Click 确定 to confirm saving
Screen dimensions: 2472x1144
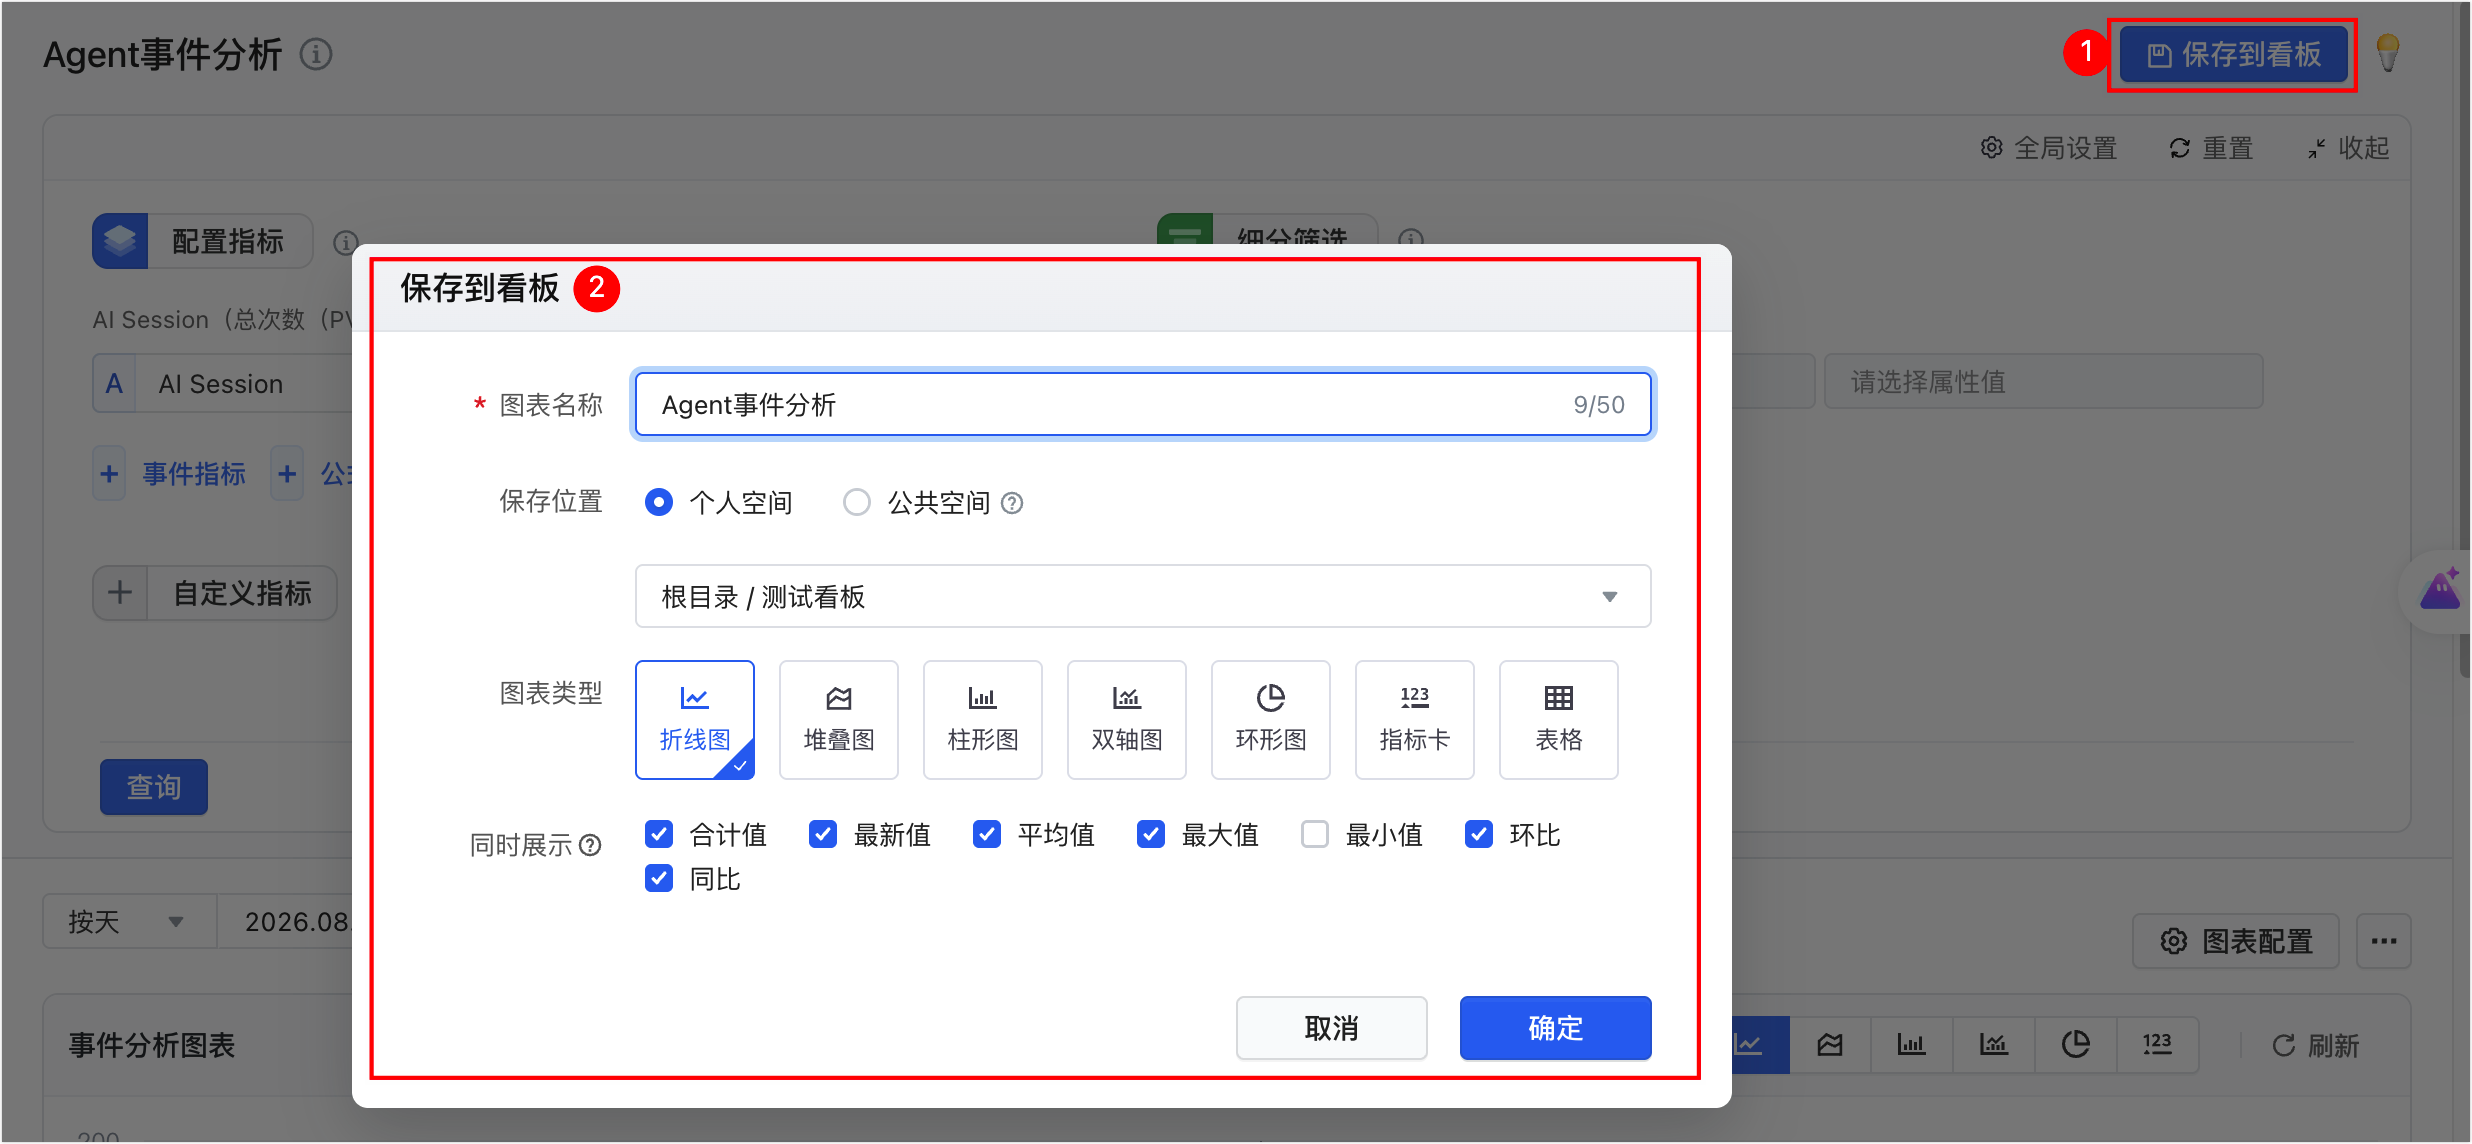click(1555, 1028)
